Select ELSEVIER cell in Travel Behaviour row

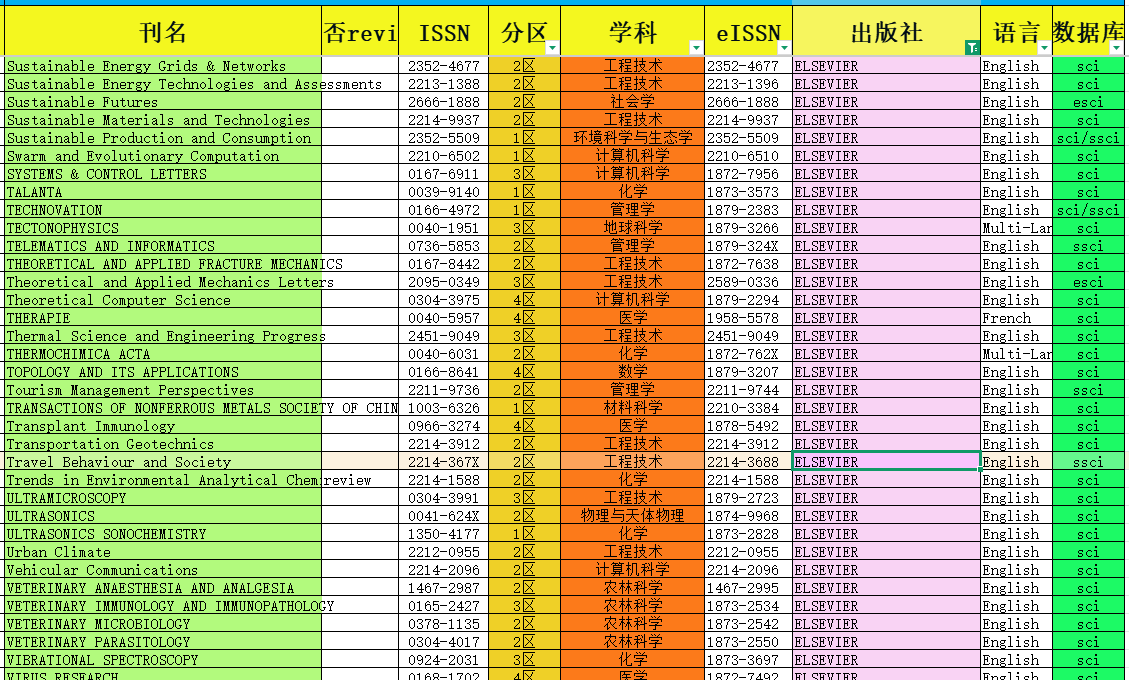886,462
